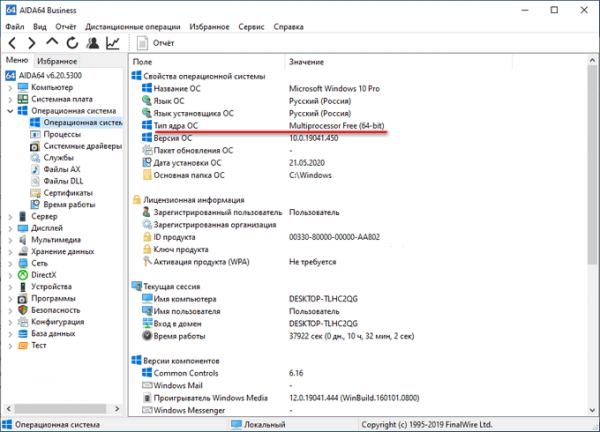Click the Хранение данных drive icon
Screen dimensions: 600x432
[23, 251]
